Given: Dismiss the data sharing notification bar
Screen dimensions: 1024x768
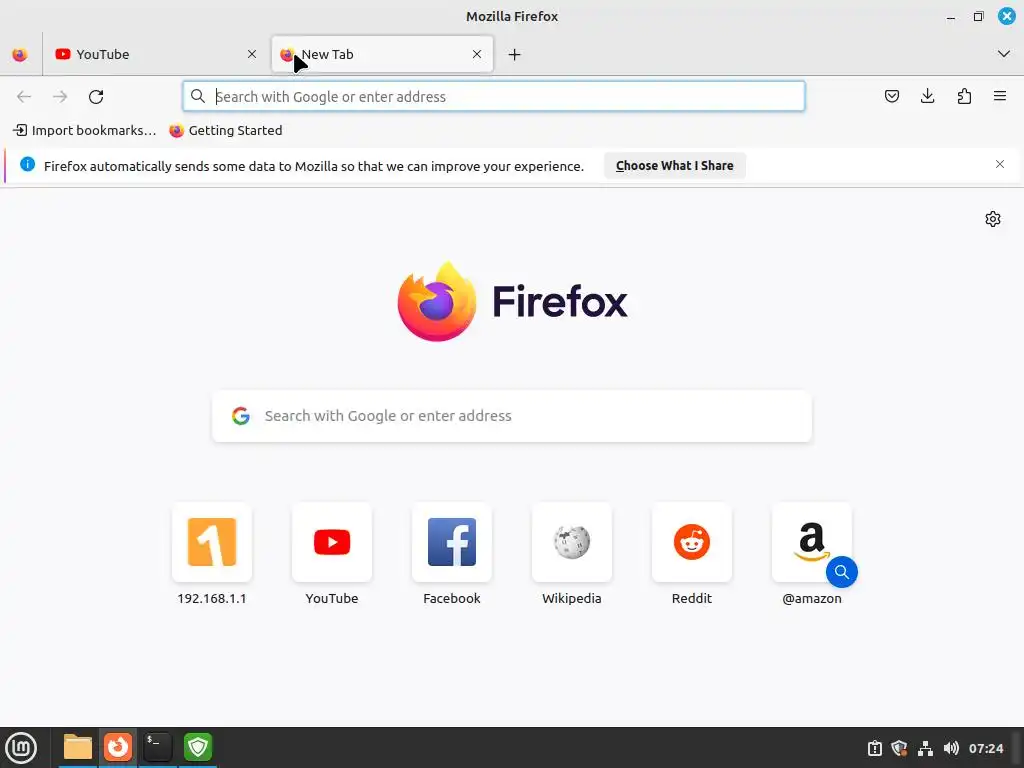Looking at the screenshot, I should click(1000, 165).
